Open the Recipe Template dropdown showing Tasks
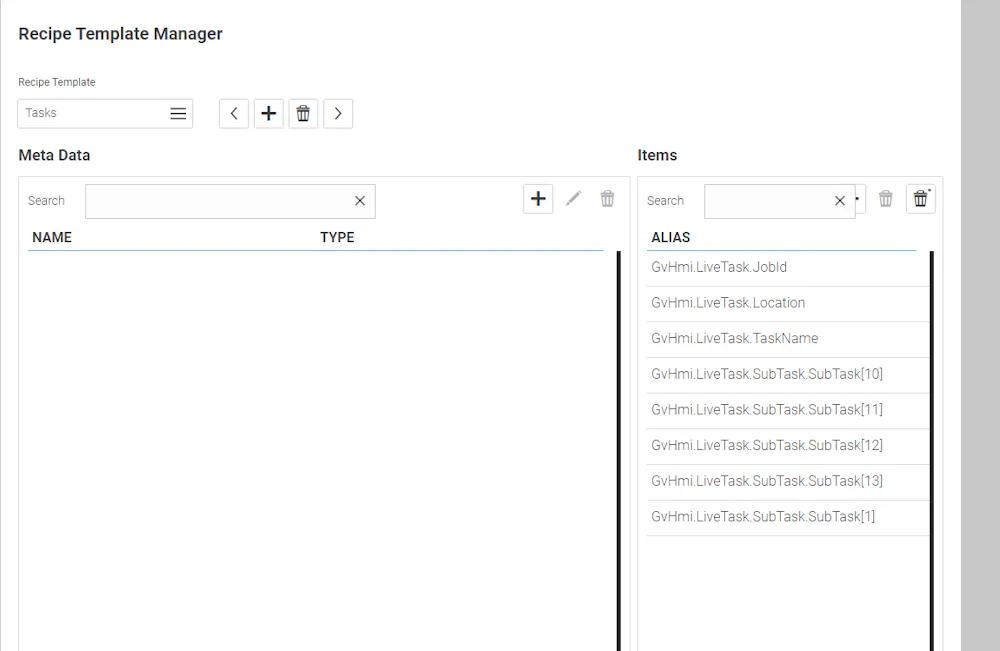The height and width of the screenshot is (651, 1000). coord(105,113)
